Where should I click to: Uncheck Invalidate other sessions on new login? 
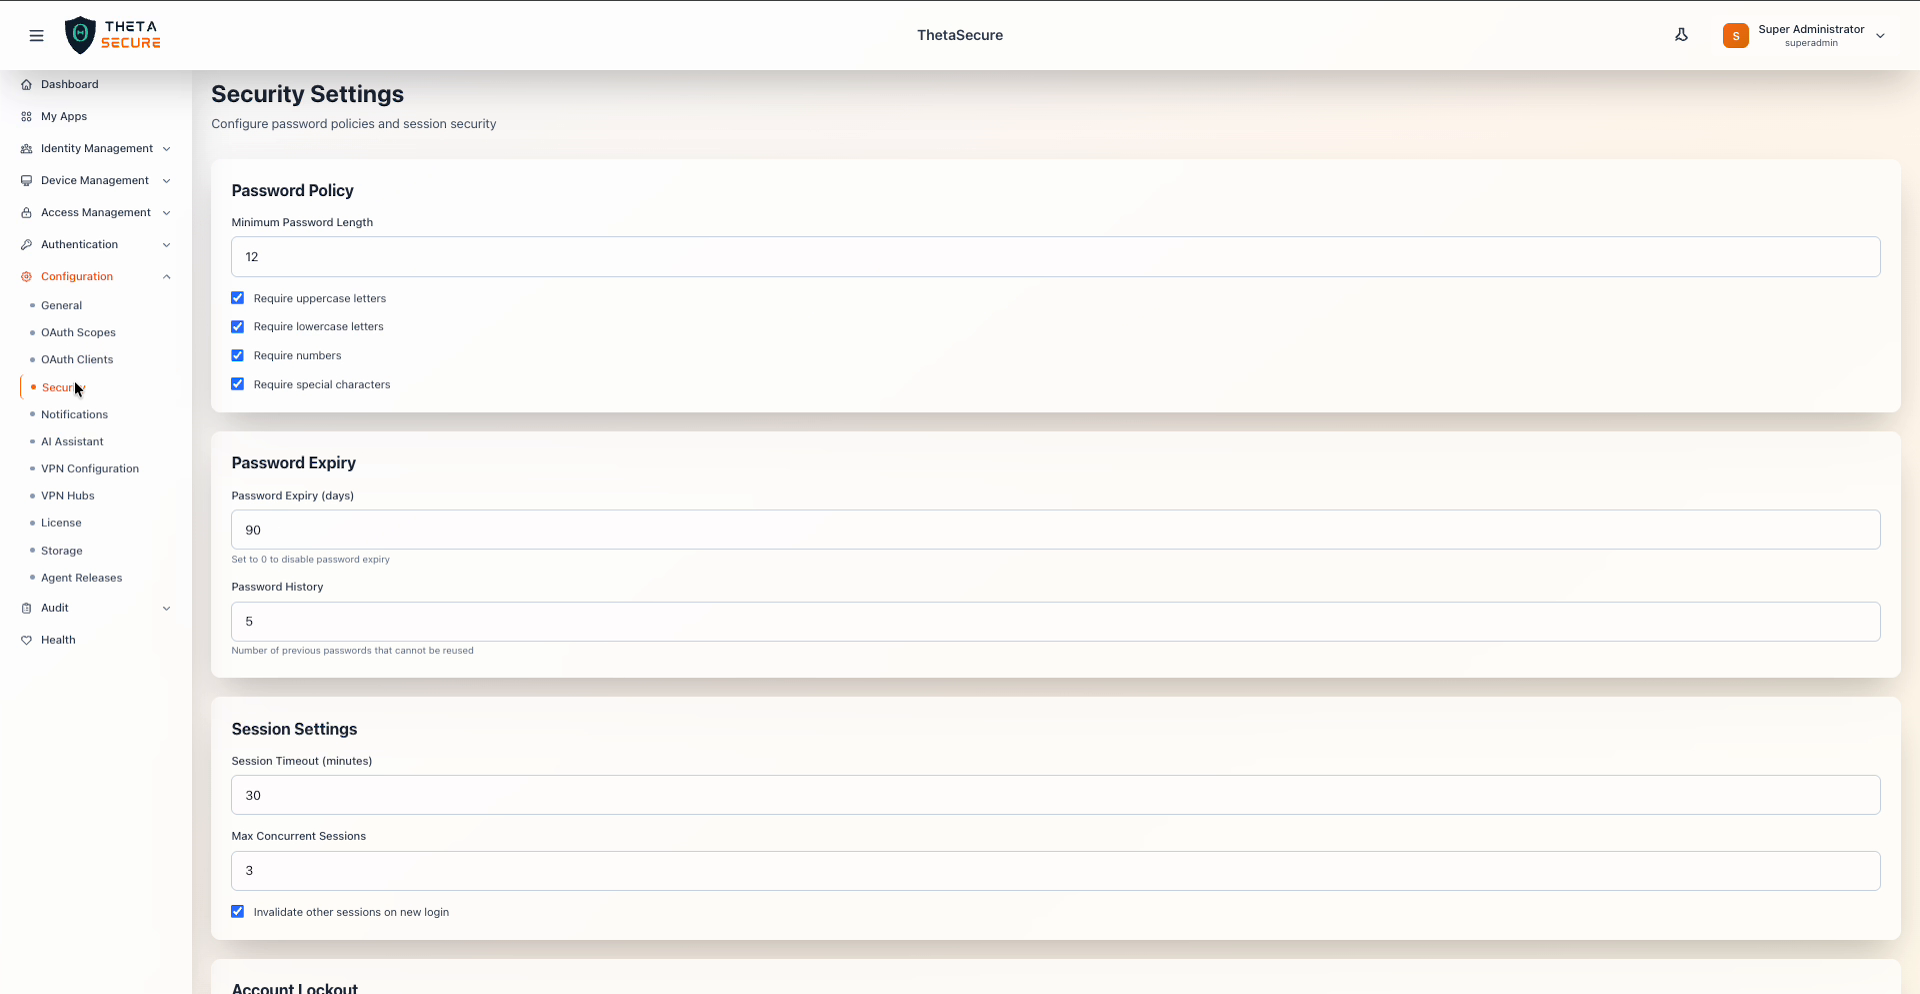pos(237,911)
